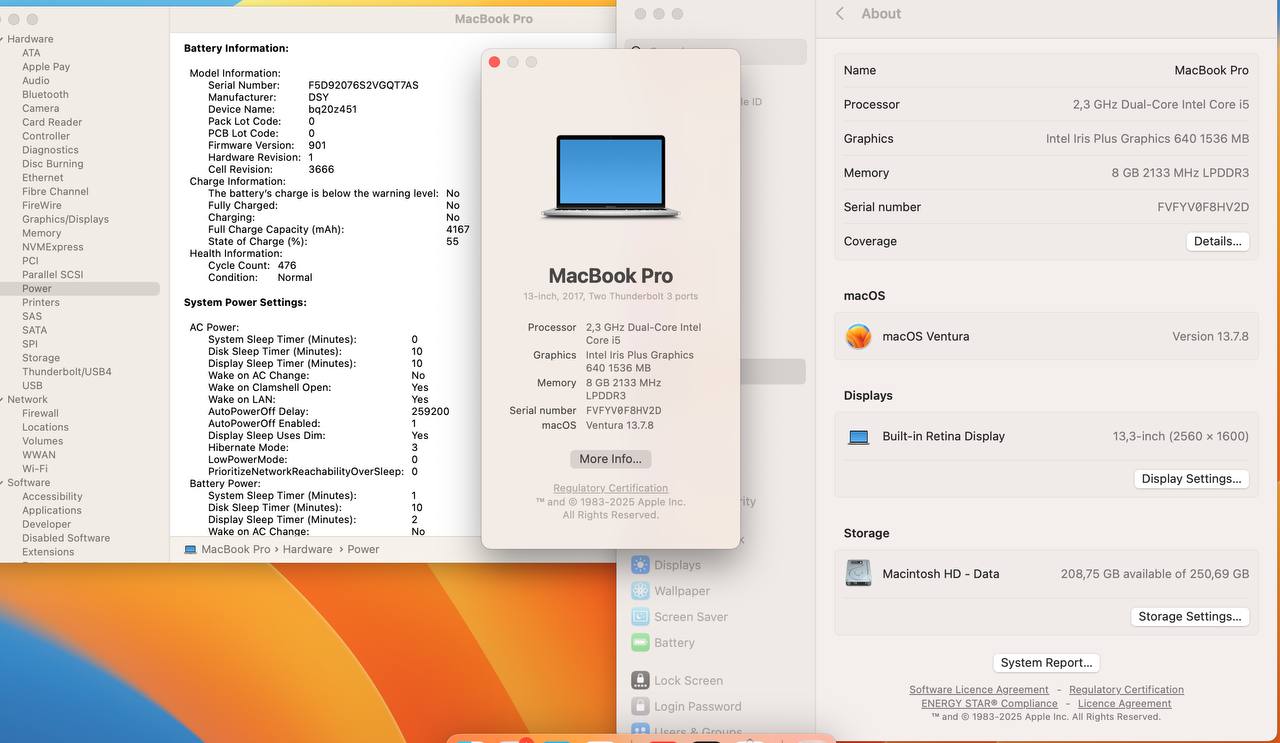The width and height of the screenshot is (1280, 743).
Task: Collapse the Hardware section in System Information
Action: click(3, 39)
